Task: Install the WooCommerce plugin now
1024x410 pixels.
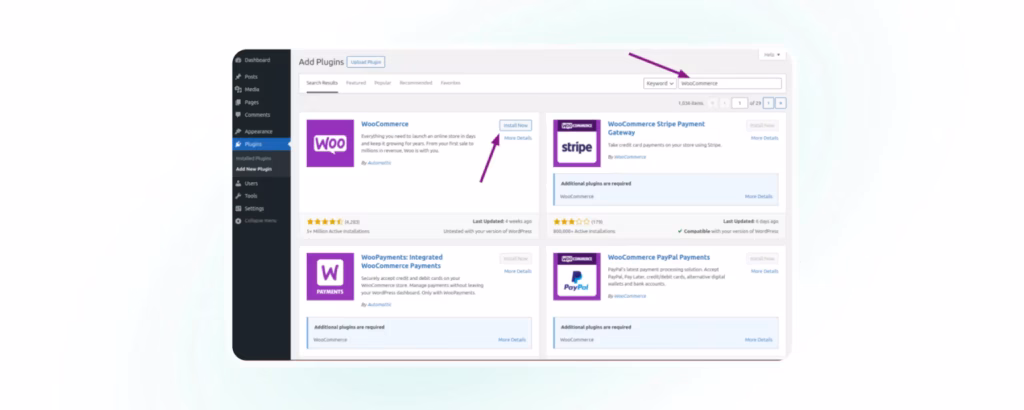Action: (516, 125)
